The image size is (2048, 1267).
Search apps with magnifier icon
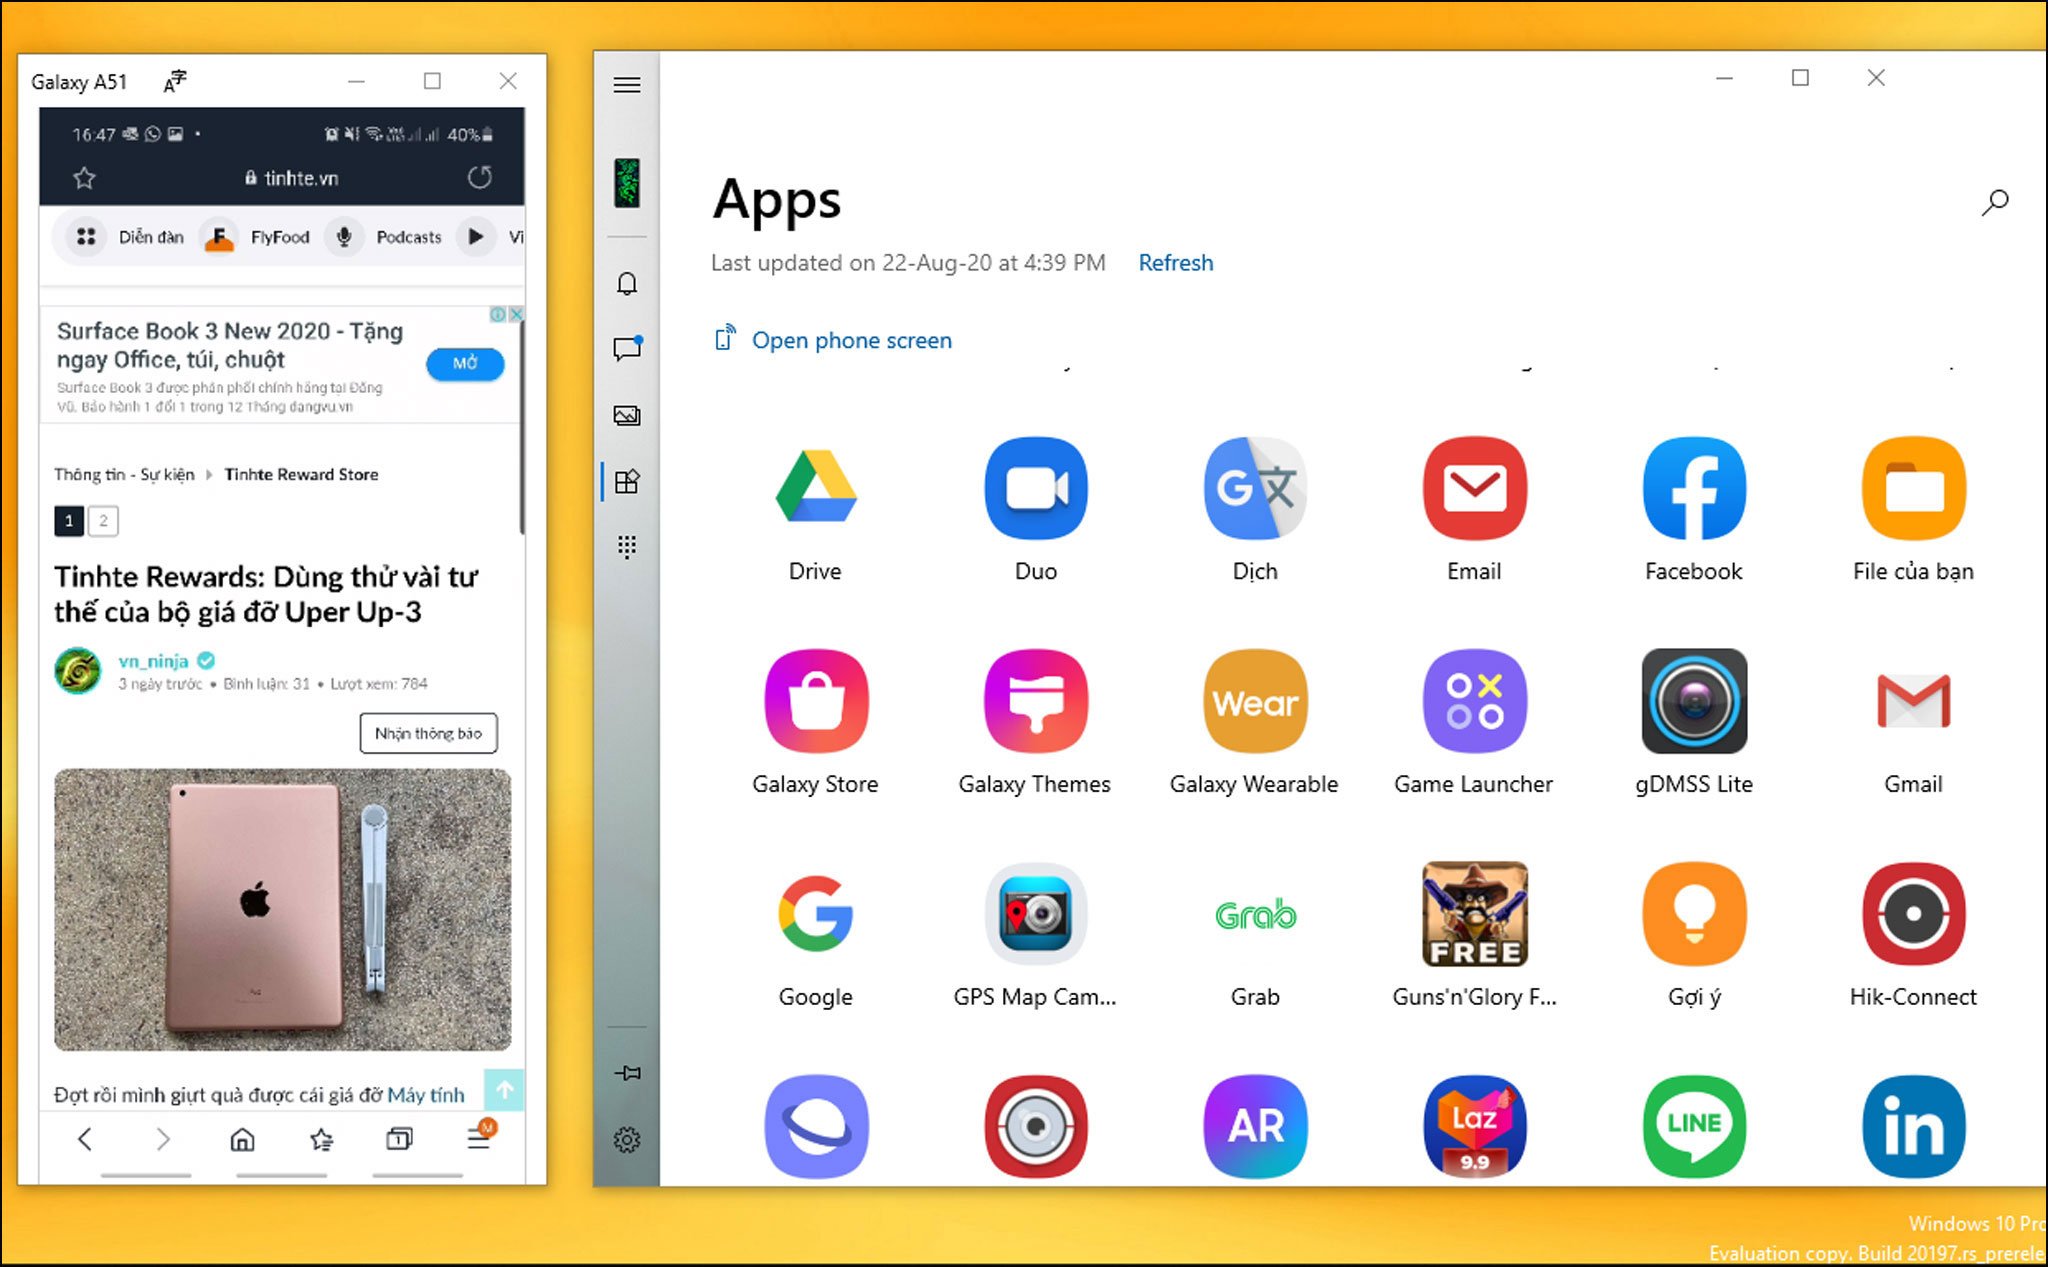1995,202
